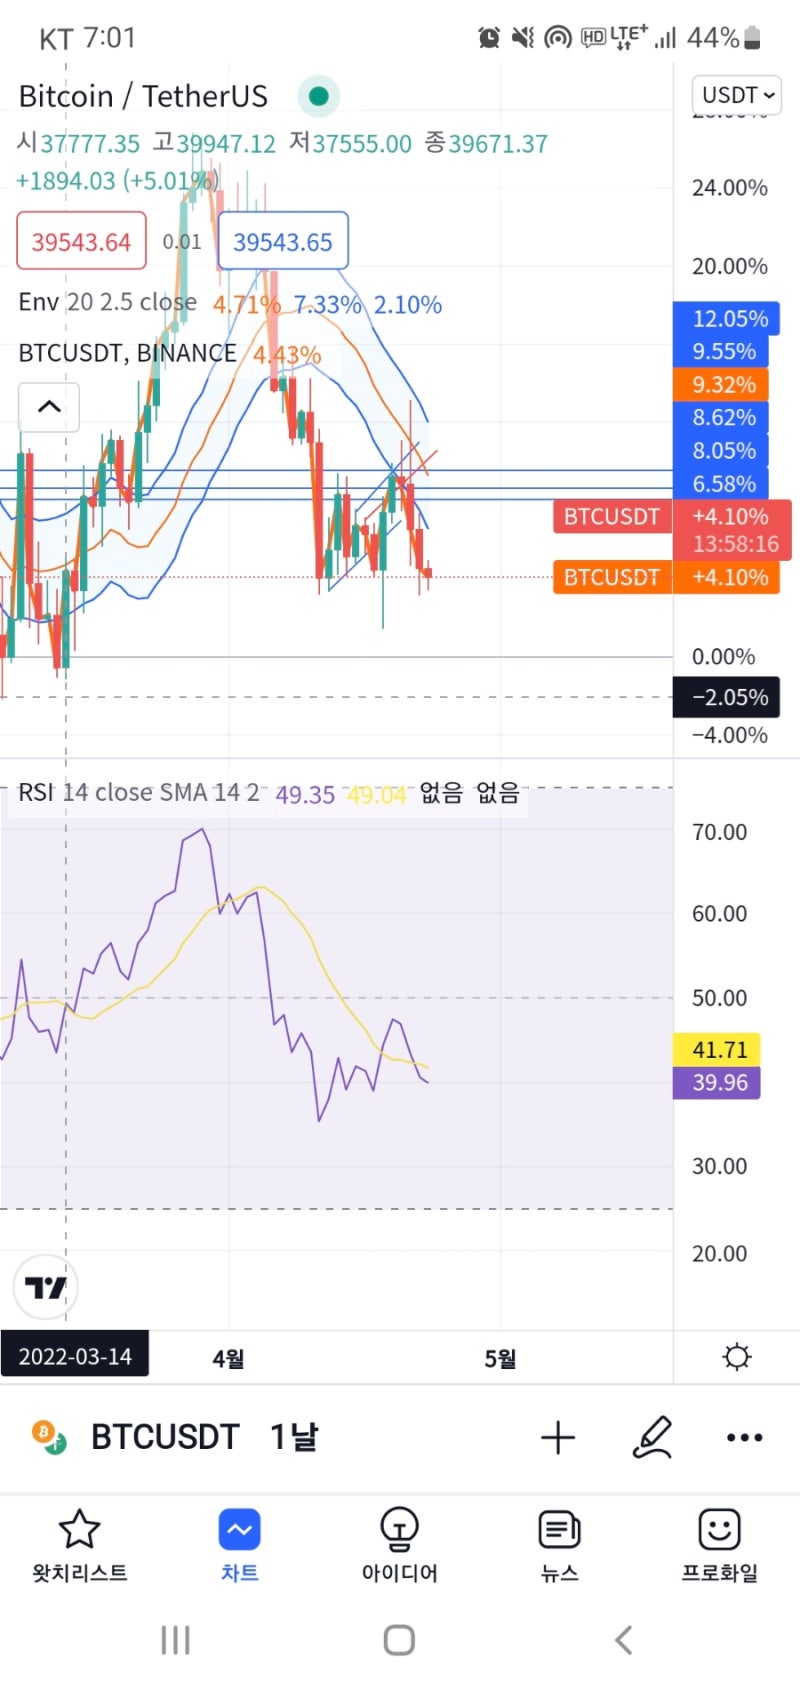800x1689 pixels.
Task: Tap Android back button
Action: (624, 1640)
